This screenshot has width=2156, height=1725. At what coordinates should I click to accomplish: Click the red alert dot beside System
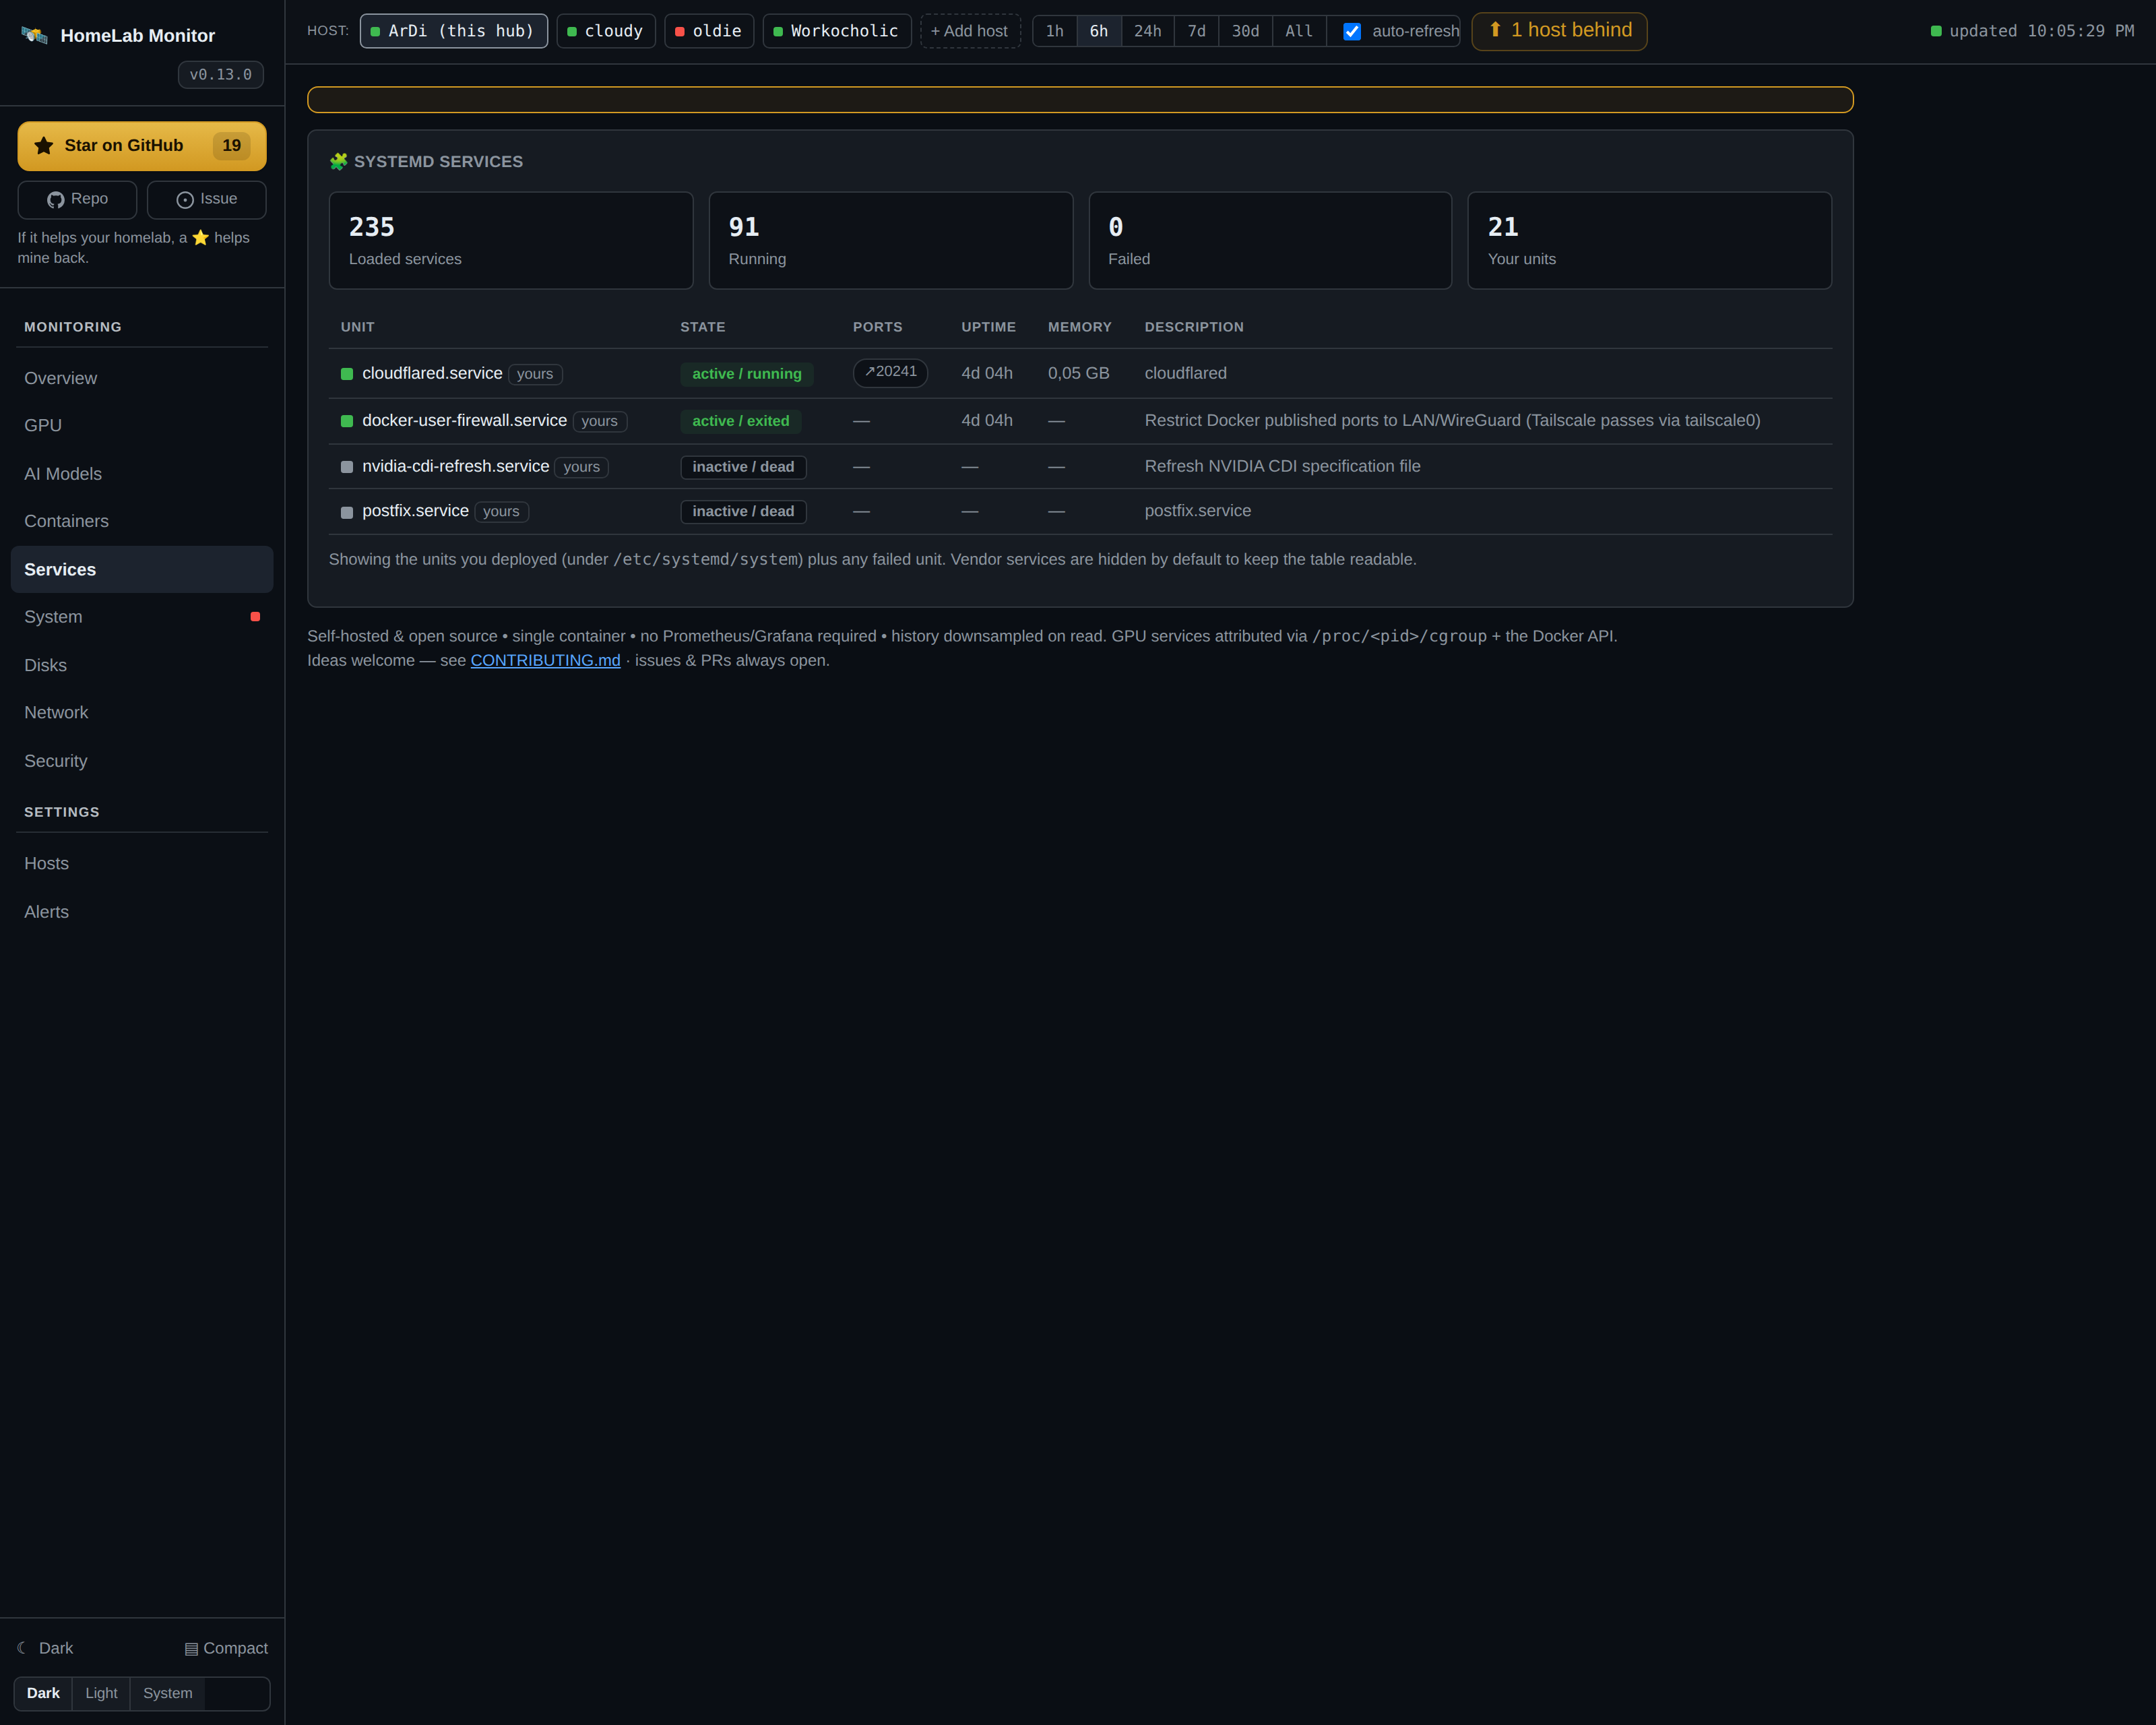(255, 617)
